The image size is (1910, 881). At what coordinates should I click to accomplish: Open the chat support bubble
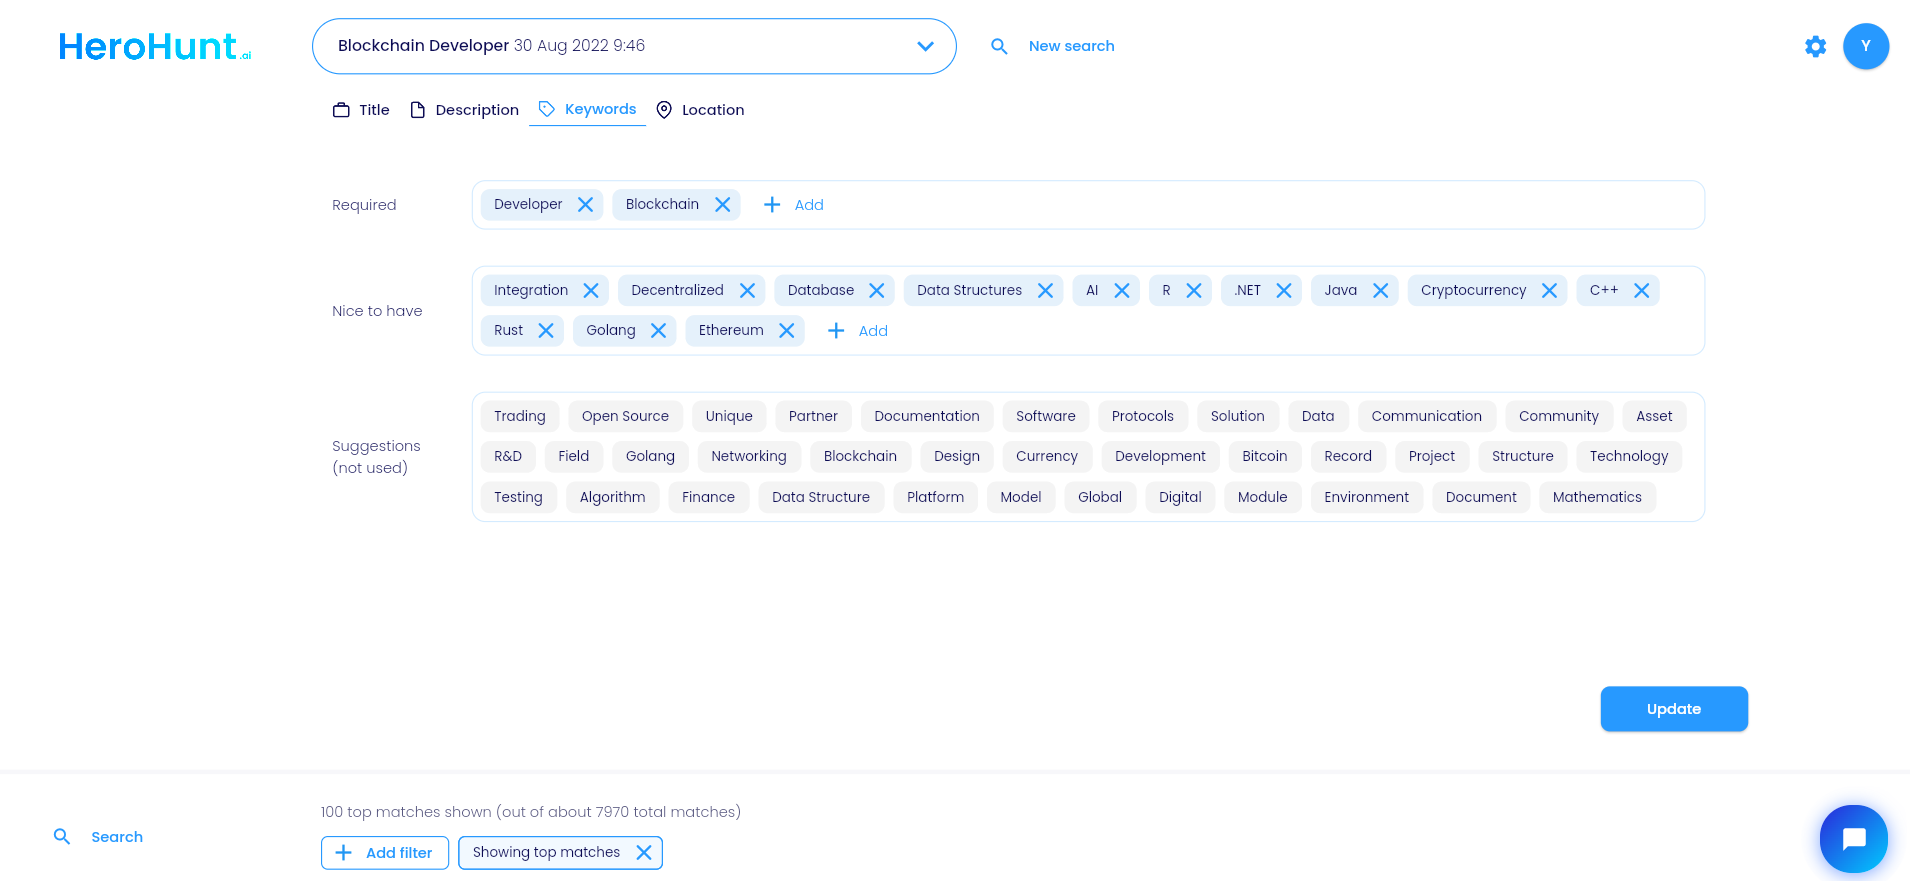click(x=1853, y=838)
